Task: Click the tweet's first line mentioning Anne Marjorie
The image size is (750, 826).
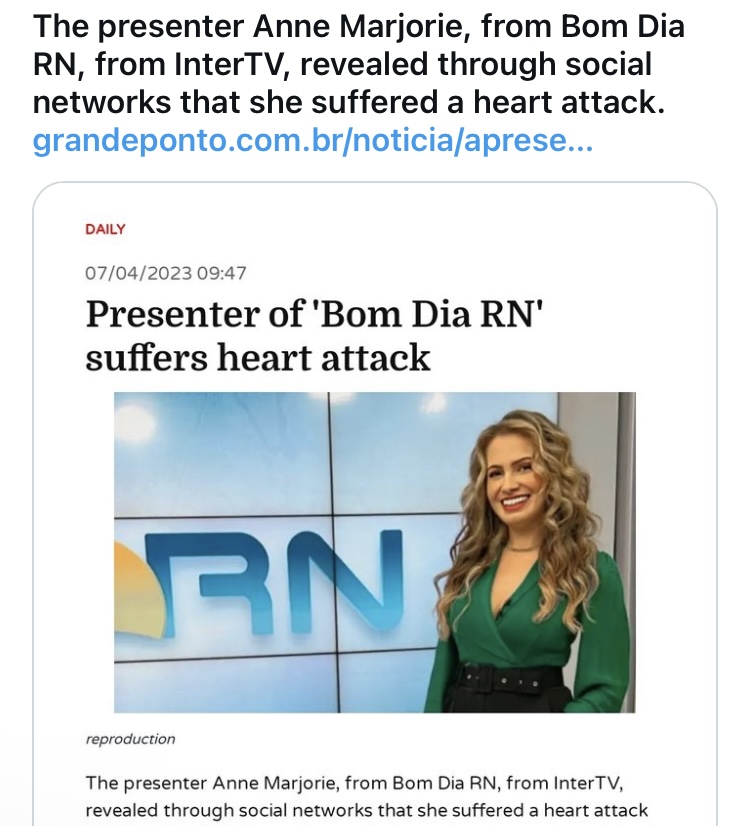Action: (359, 26)
